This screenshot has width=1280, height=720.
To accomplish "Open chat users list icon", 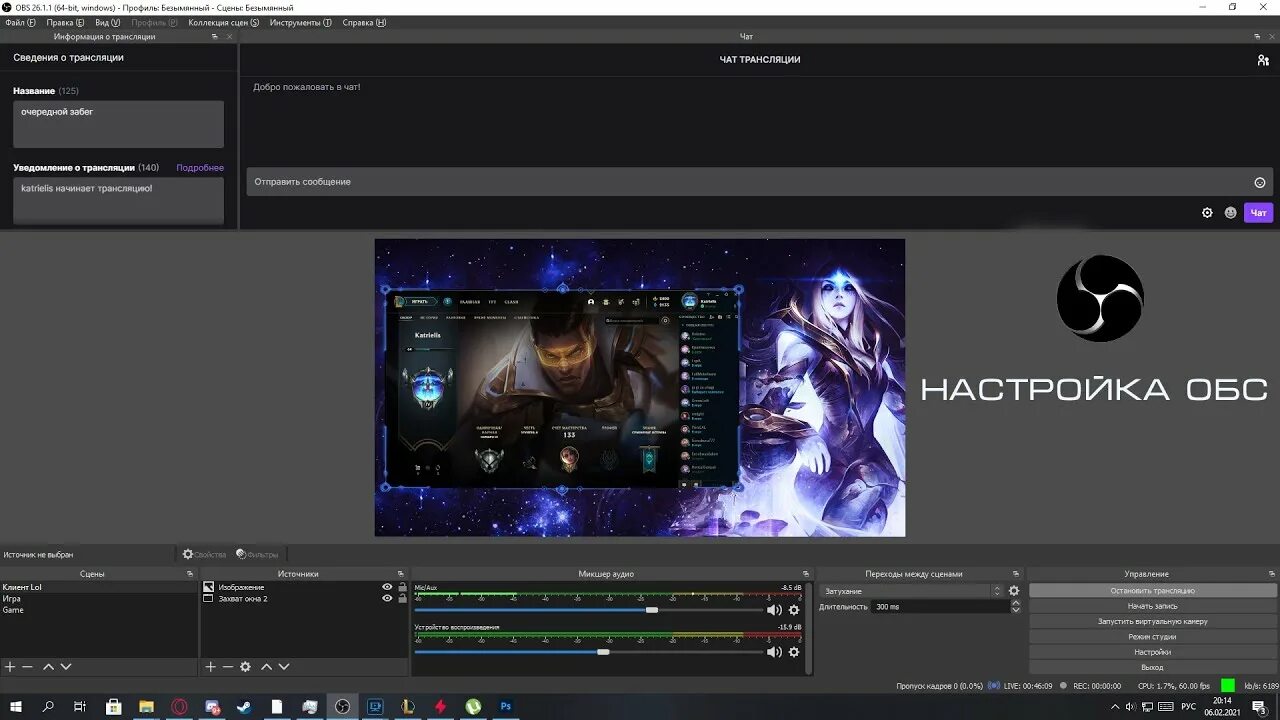I will pyautogui.click(x=1263, y=60).
